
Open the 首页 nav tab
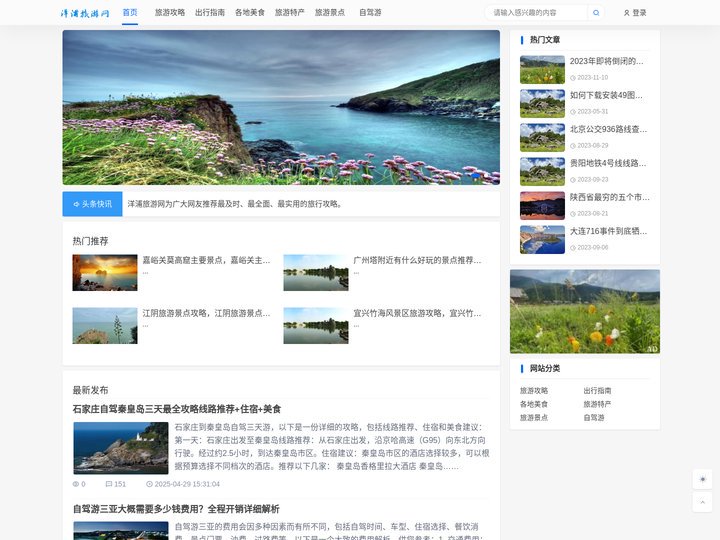(130, 13)
